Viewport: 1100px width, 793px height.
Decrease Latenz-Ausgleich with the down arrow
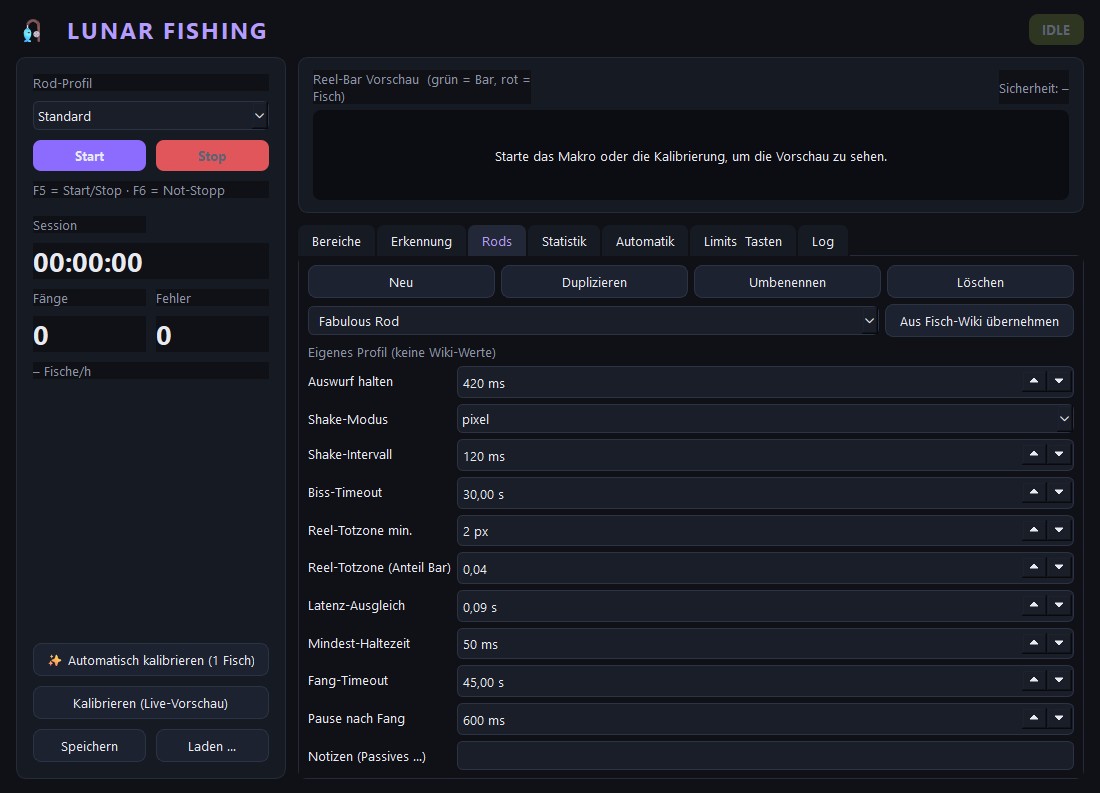(1059, 605)
